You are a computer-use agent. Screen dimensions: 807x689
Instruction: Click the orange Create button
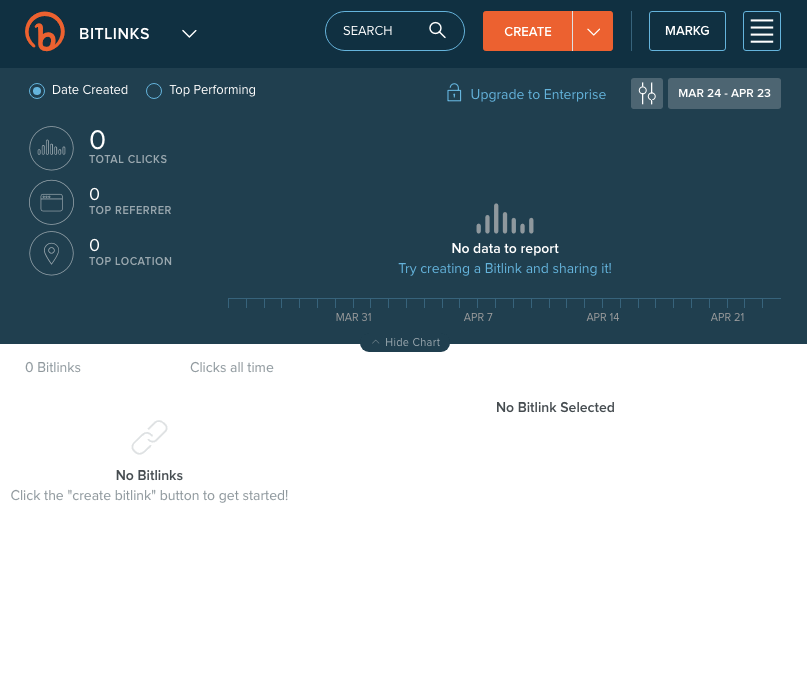(x=528, y=31)
